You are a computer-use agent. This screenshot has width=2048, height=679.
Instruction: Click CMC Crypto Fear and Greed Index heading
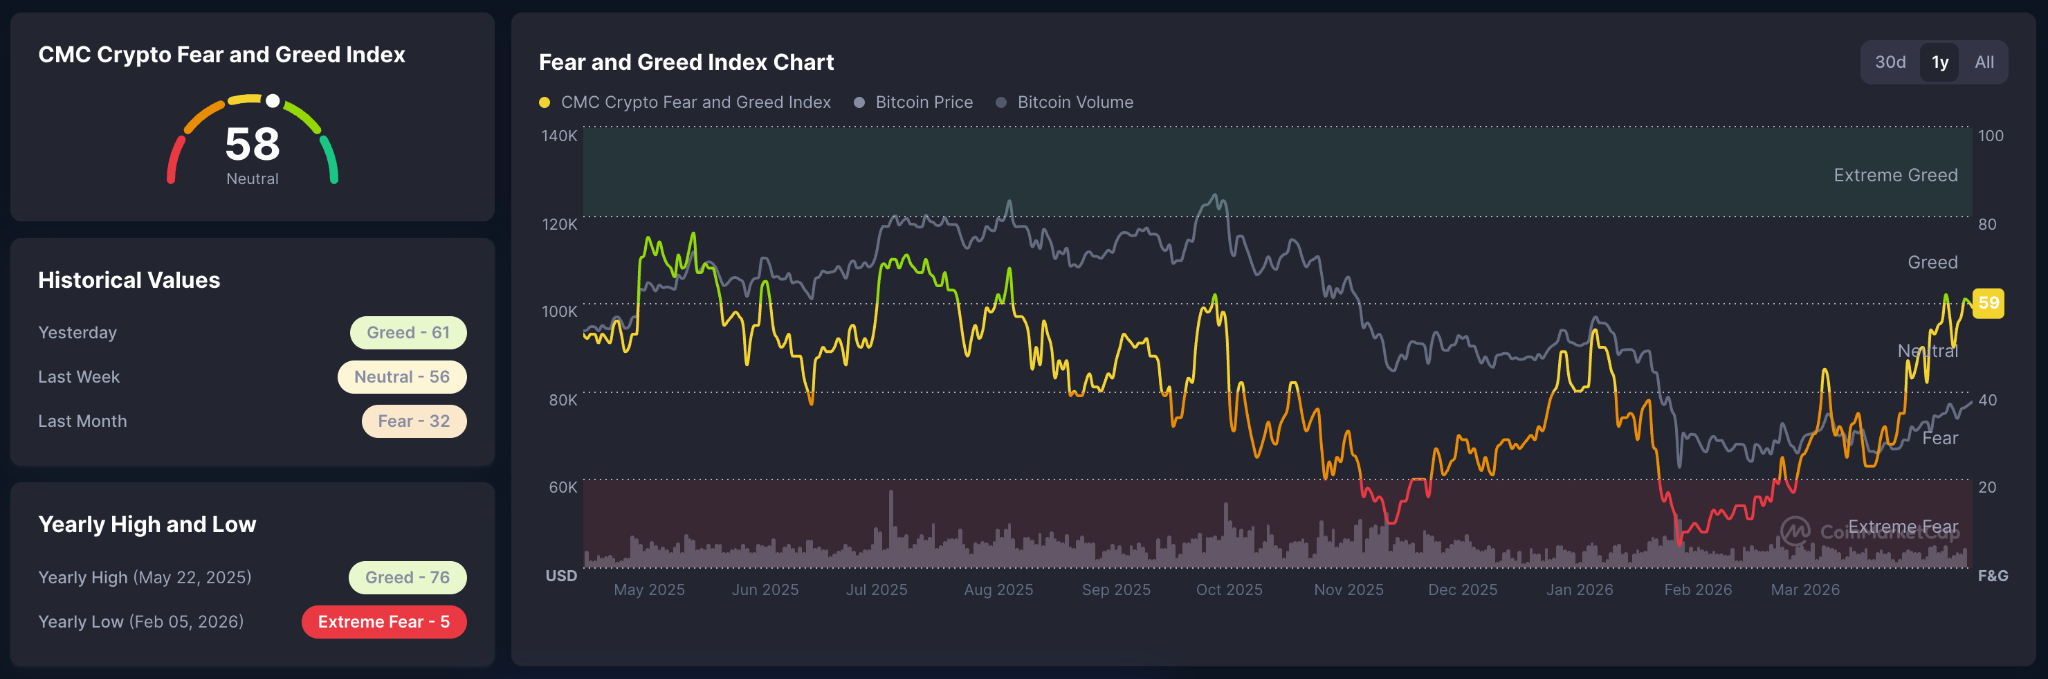(x=222, y=55)
